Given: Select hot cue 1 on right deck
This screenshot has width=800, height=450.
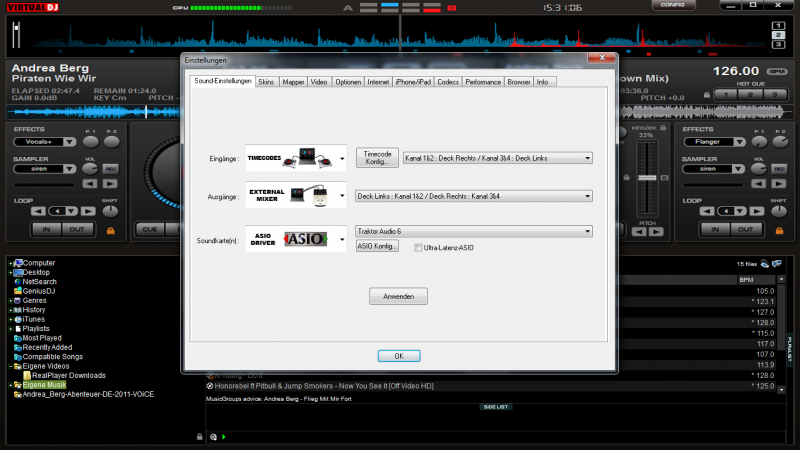Looking at the screenshot, I should [726, 95].
